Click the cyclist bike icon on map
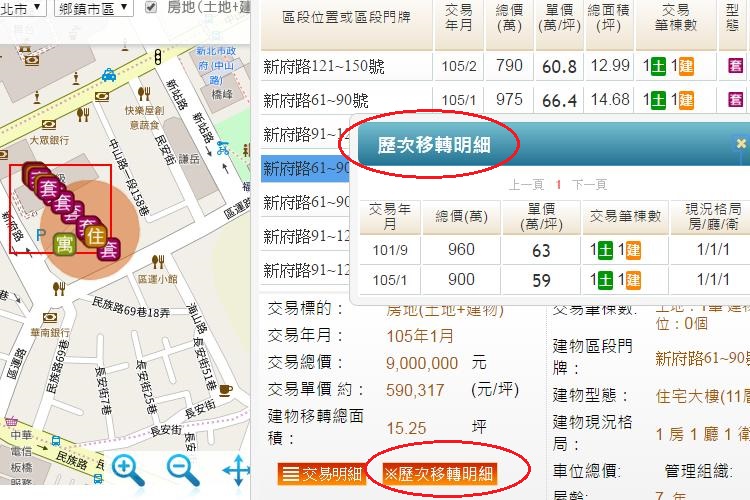The height and width of the screenshot is (500, 750). tap(222, 148)
